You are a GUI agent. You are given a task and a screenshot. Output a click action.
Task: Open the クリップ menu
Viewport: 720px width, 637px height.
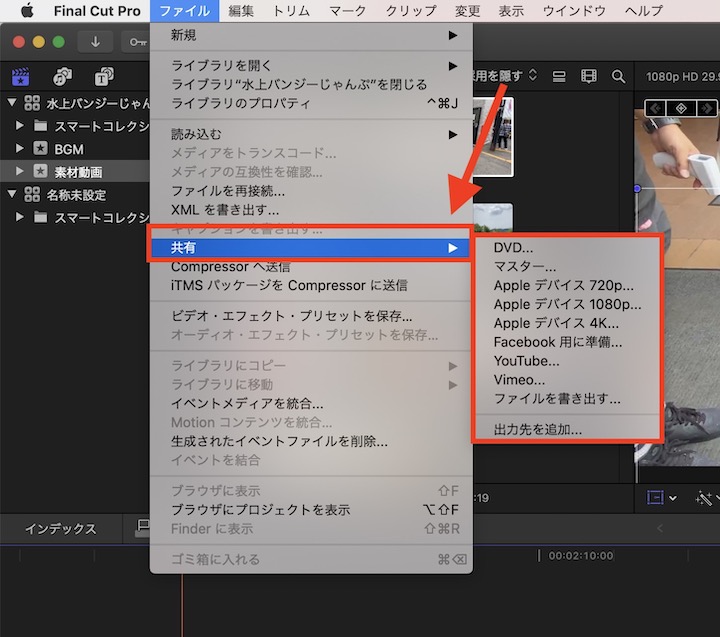[x=411, y=11]
